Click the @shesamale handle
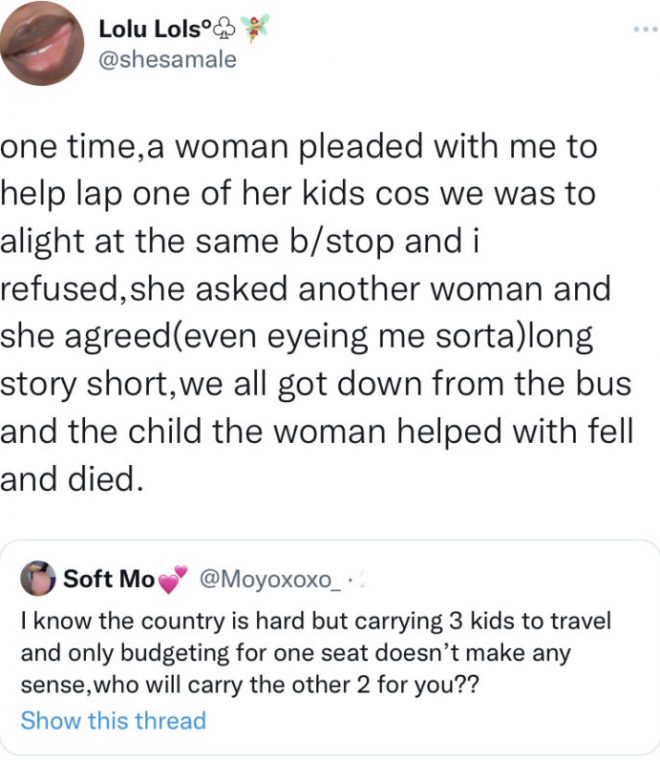This screenshot has height=760, width=660. [168, 60]
